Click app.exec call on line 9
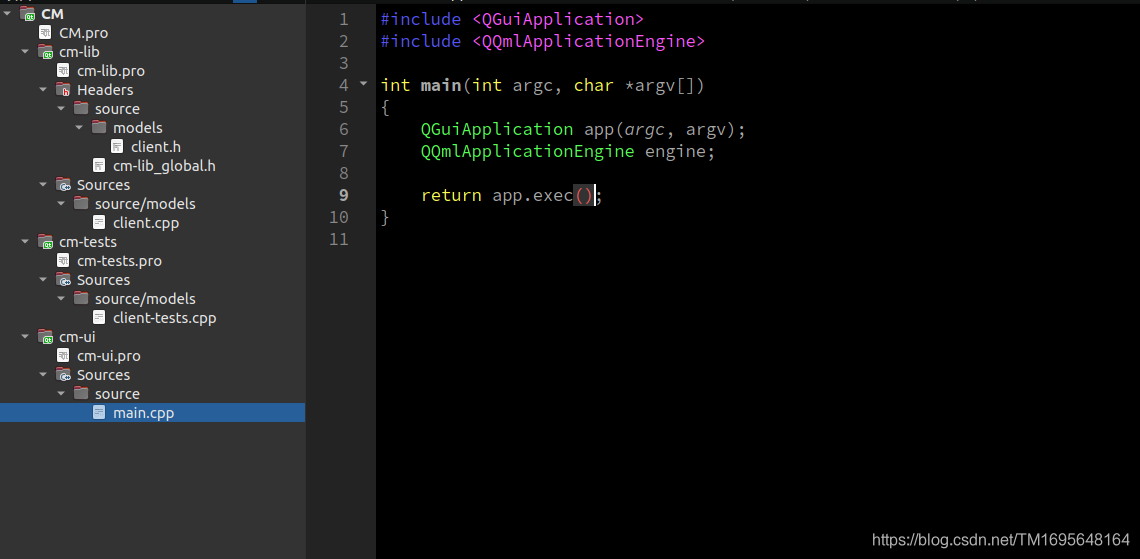This screenshot has width=1140, height=559. 543,195
